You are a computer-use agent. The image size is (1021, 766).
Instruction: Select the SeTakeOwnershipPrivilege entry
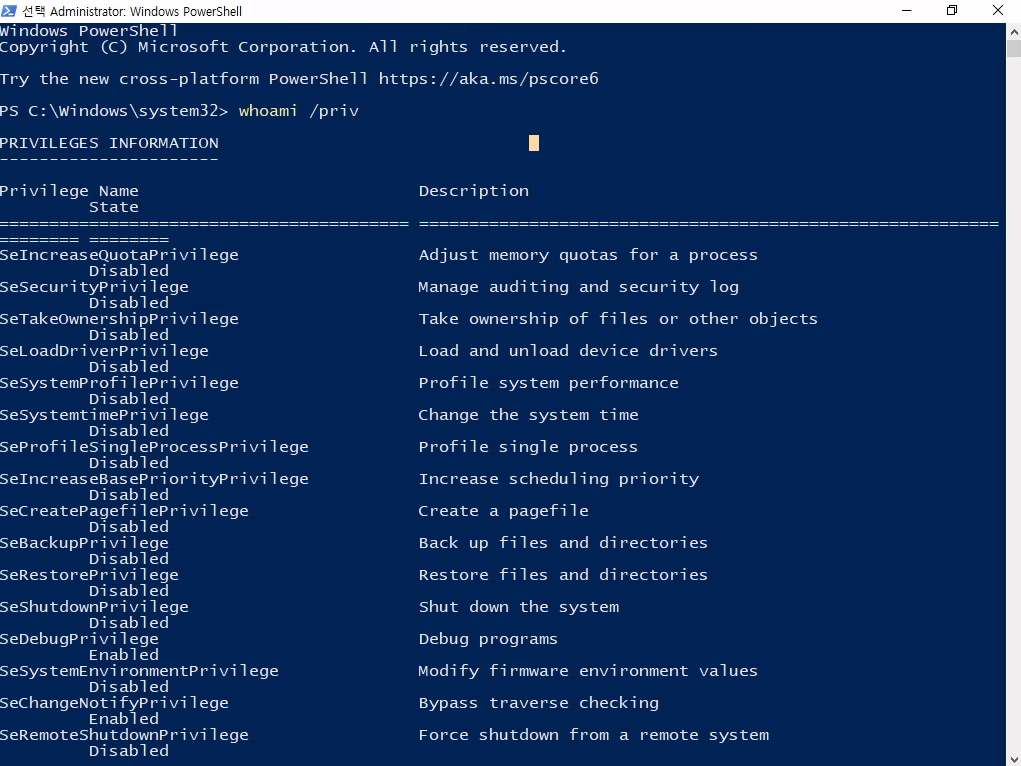pos(119,319)
